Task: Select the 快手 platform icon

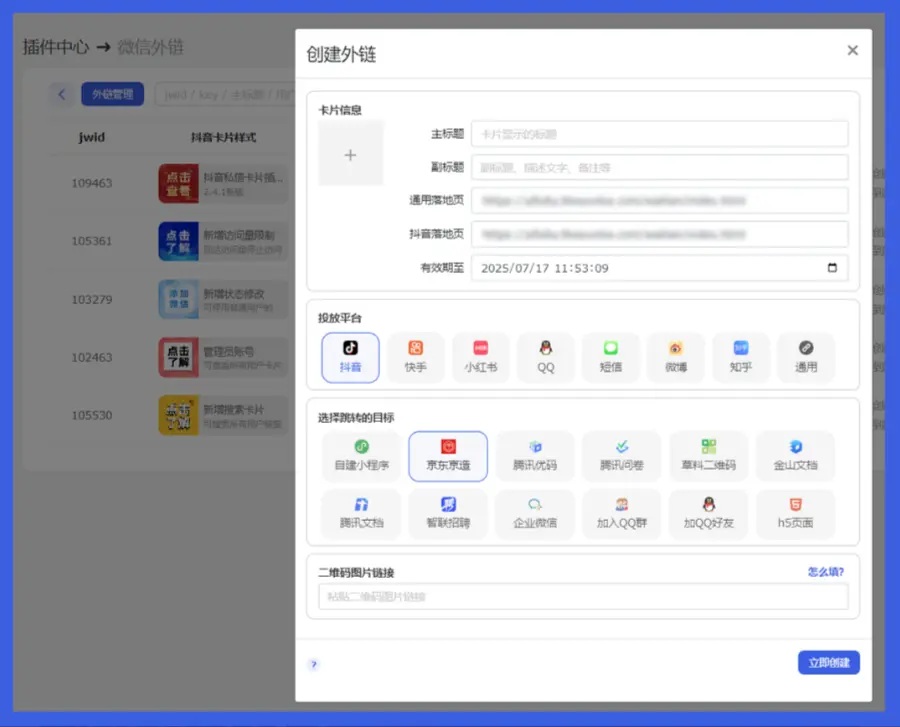Action: [x=416, y=357]
